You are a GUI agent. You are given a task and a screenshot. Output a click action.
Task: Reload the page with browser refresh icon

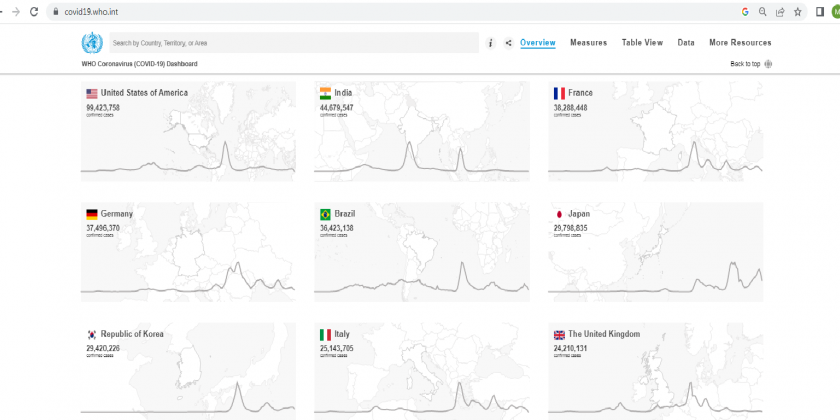coord(36,12)
